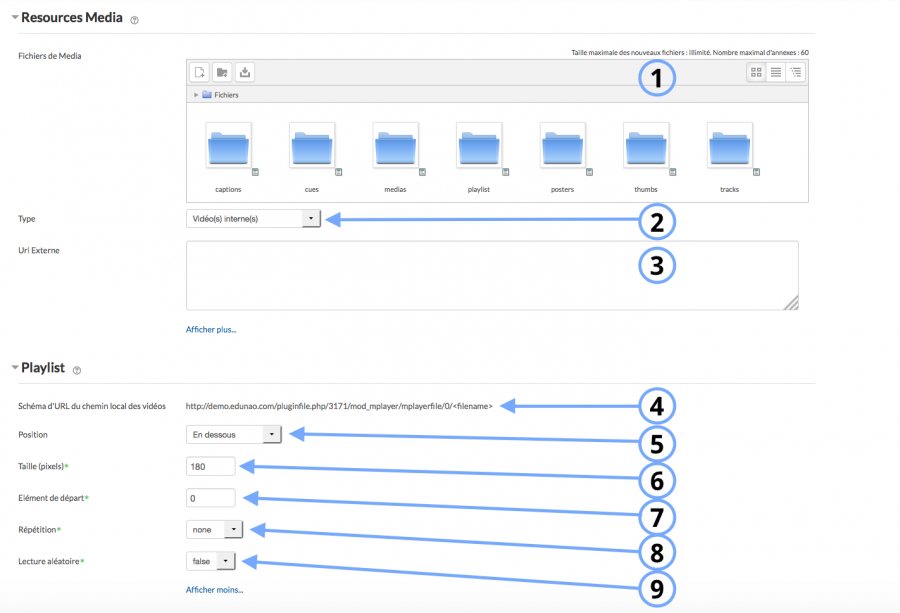Screen dimensions: 900x613
Task: Switch file manager to tree display view
Action: (797, 71)
